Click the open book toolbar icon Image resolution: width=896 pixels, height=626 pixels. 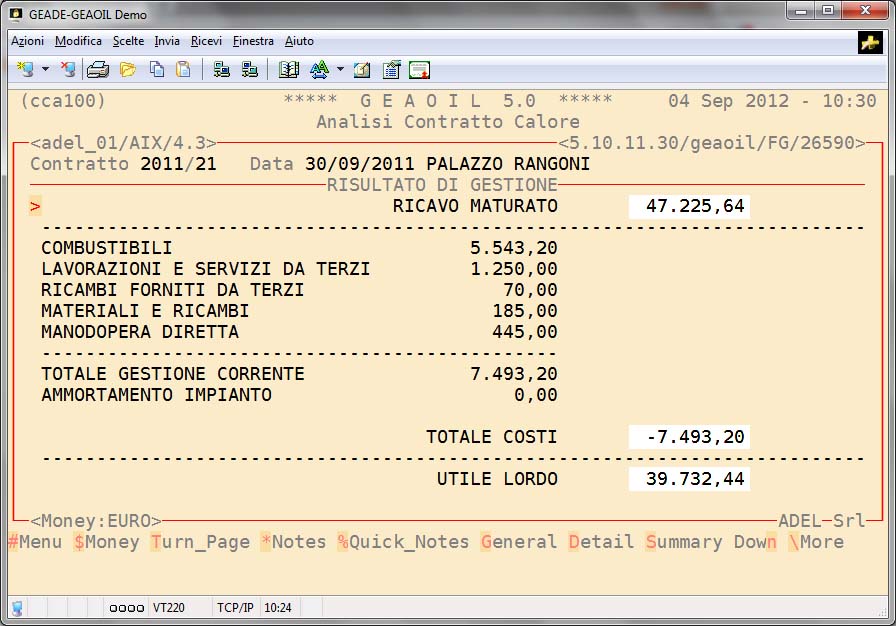pyautogui.click(x=289, y=70)
